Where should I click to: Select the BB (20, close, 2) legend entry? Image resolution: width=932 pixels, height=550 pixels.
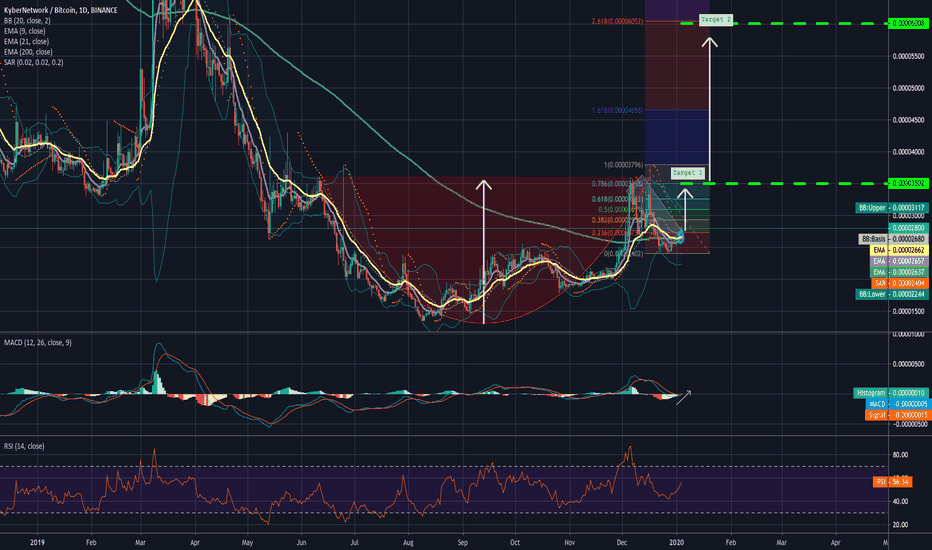[x=27, y=21]
